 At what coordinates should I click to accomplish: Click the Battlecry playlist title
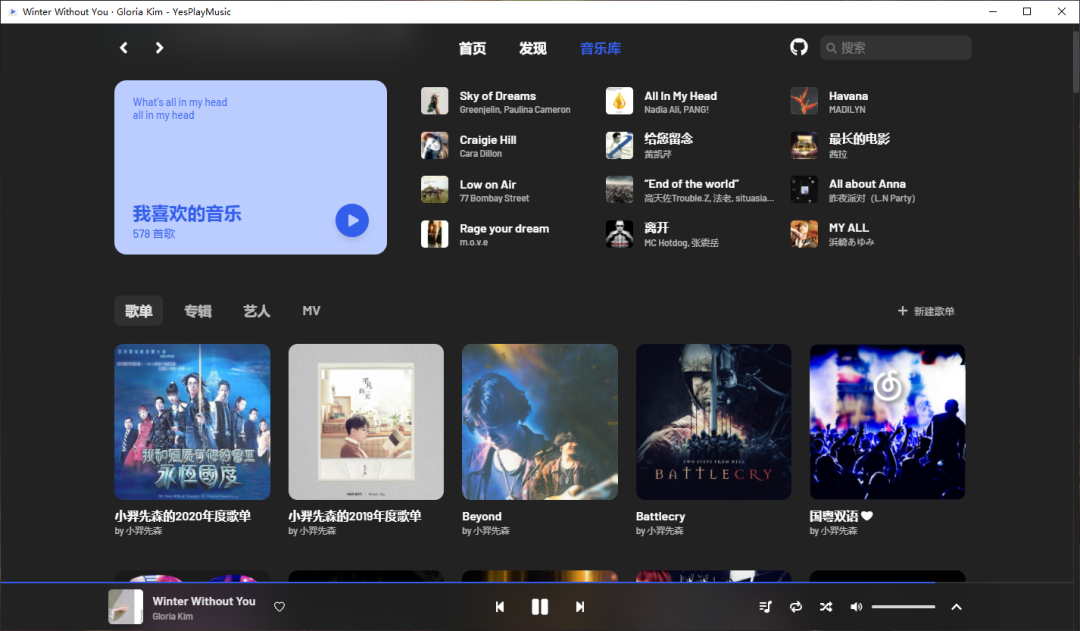(x=661, y=516)
